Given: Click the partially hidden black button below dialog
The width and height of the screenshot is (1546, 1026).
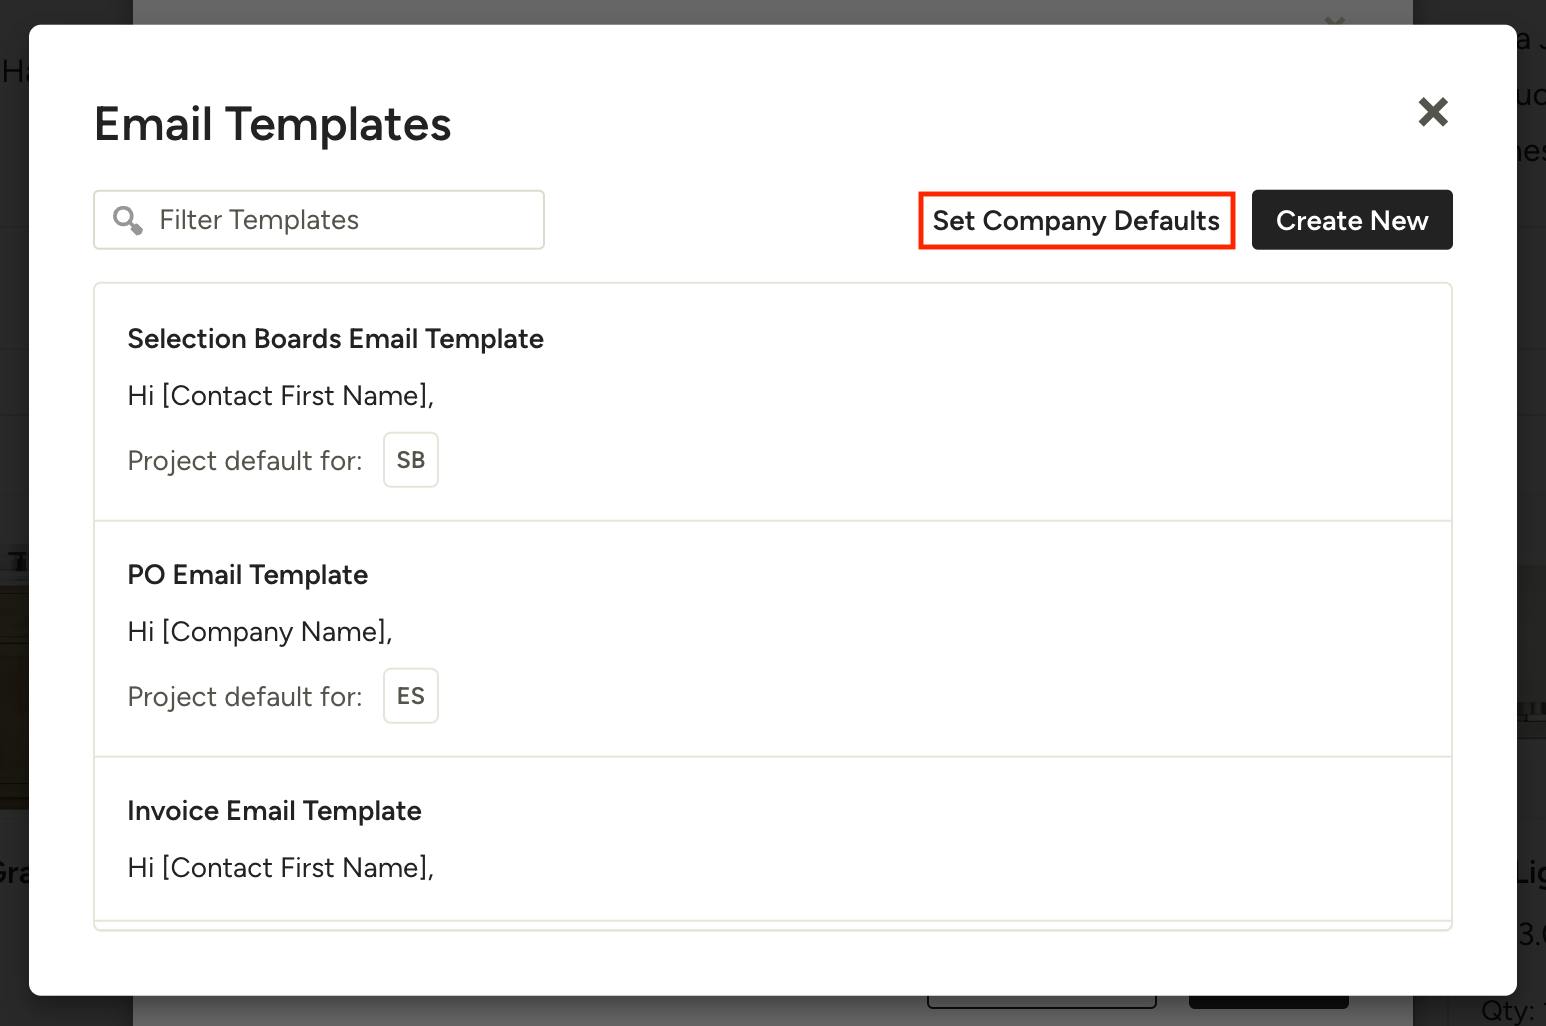Looking at the screenshot, I should [1268, 1001].
